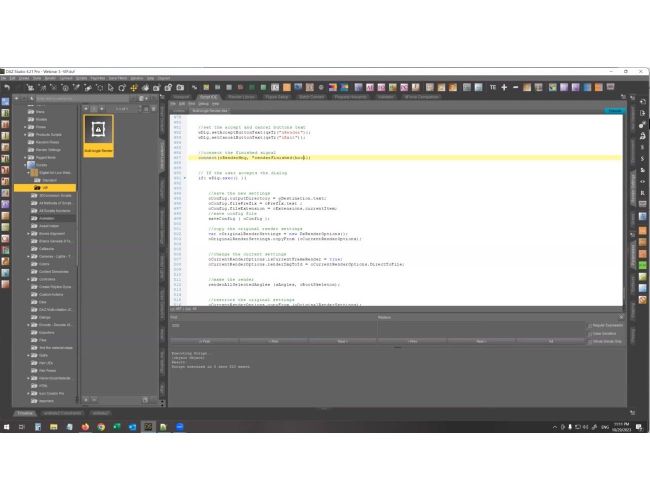650x500 pixels.
Task: Select the Multi Angle Render script thumbnail
Action: (98, 136)
